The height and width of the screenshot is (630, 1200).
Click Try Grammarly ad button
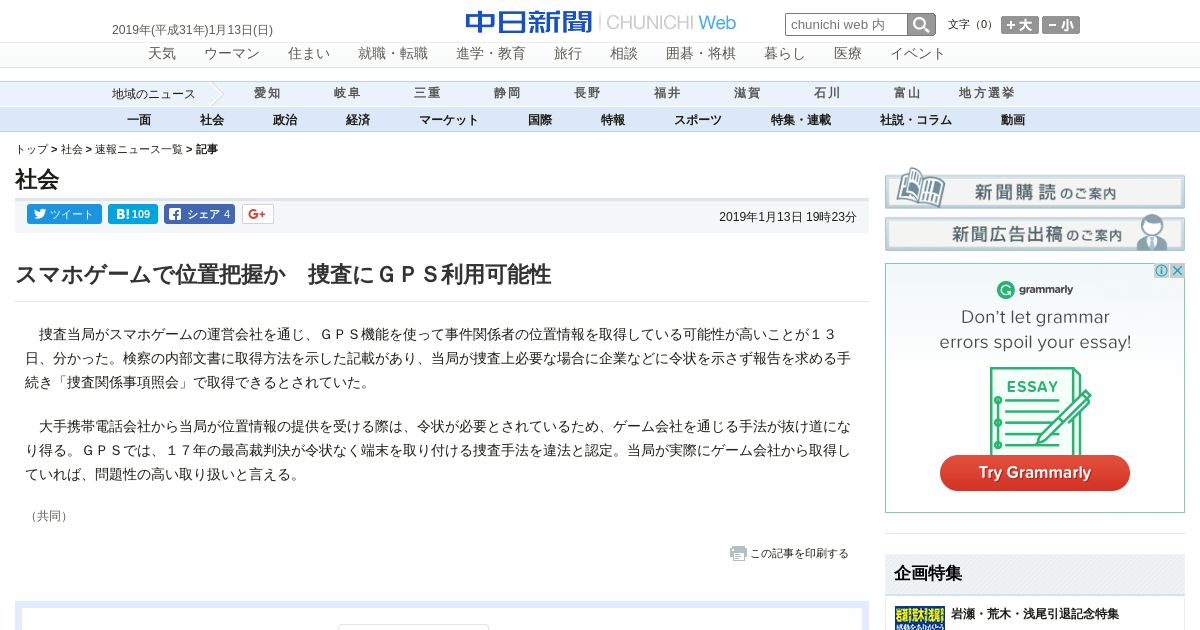[1035, 473]
